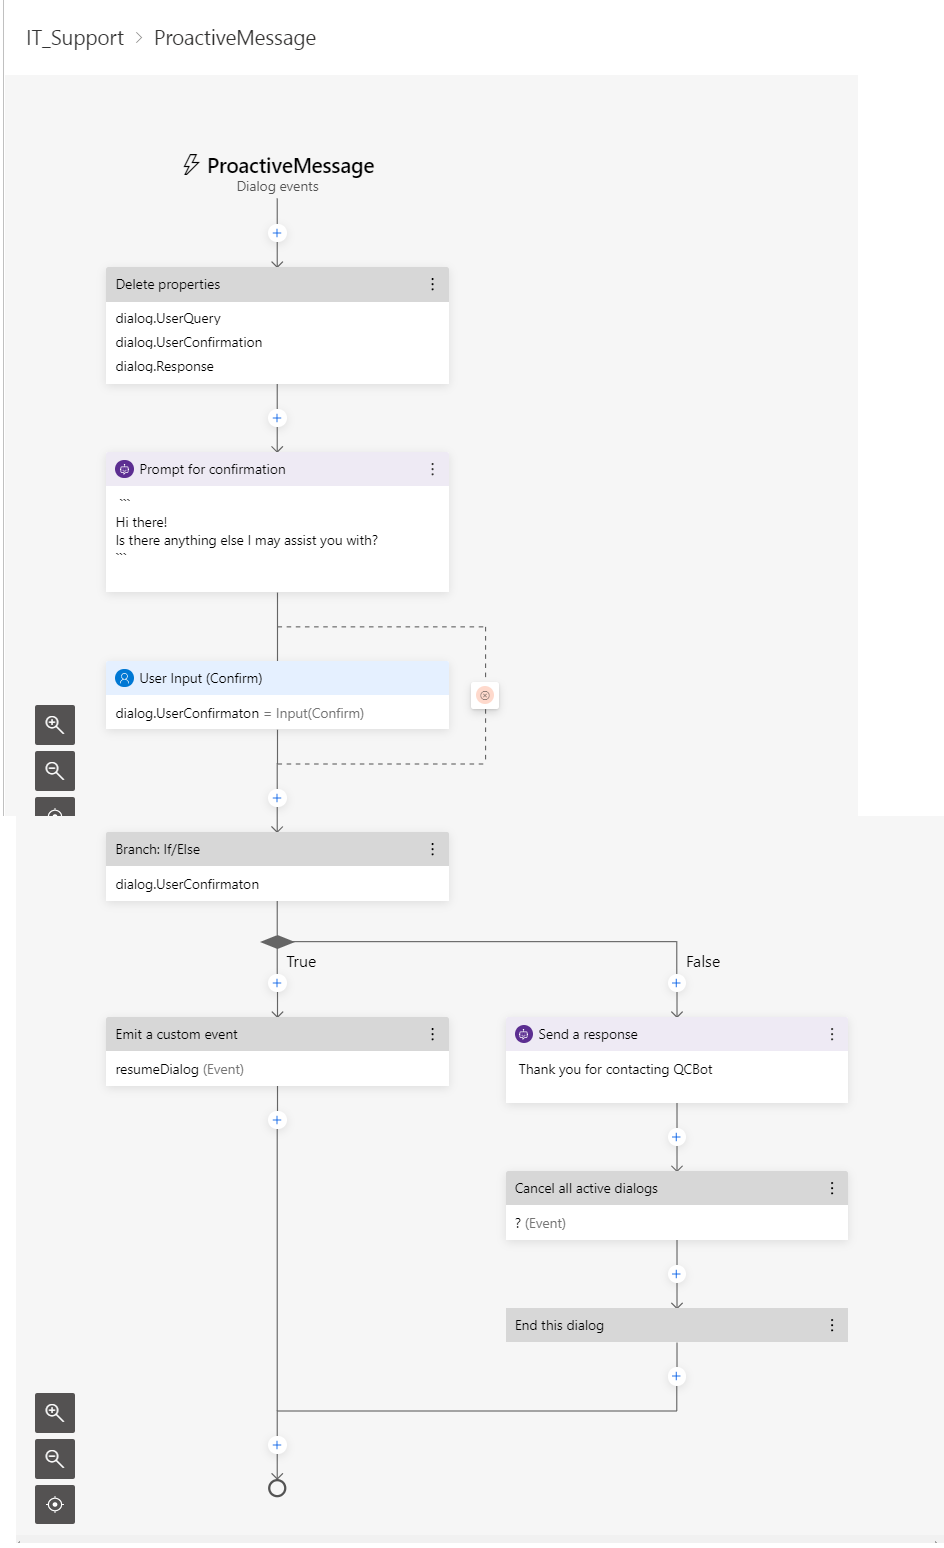
Task: Select the Zoom in tool
Action: (x=55, y=1413)
